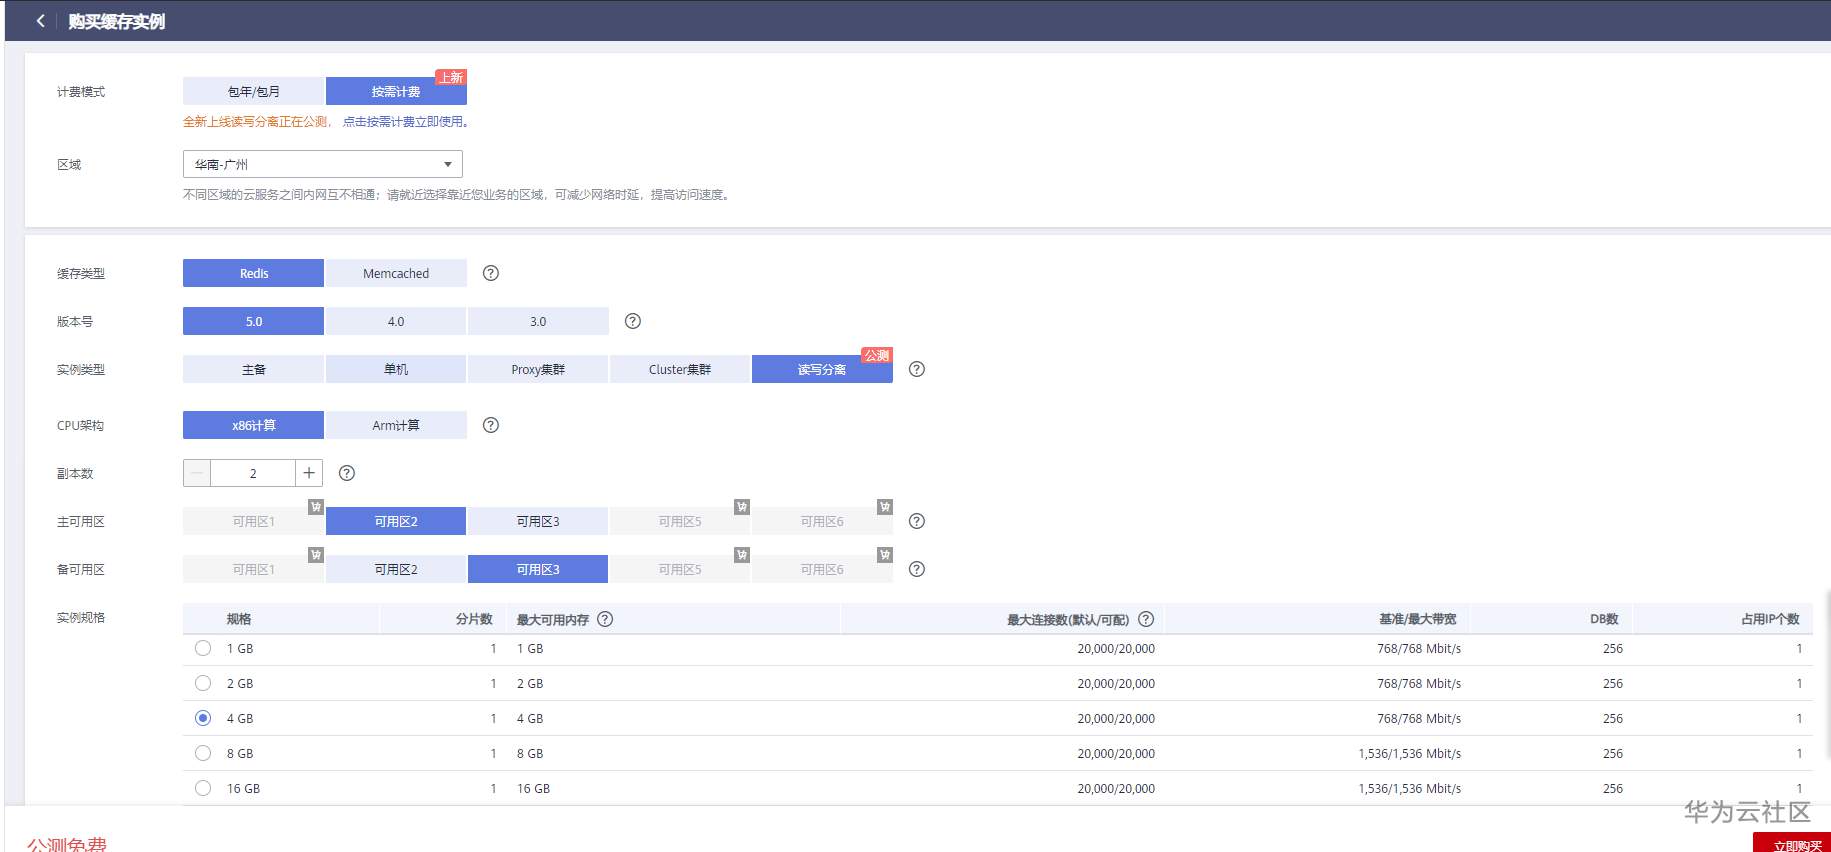This screenshot has height=852, width=1831.
Task: Select version 3.0
Action: tap(538, 321)
